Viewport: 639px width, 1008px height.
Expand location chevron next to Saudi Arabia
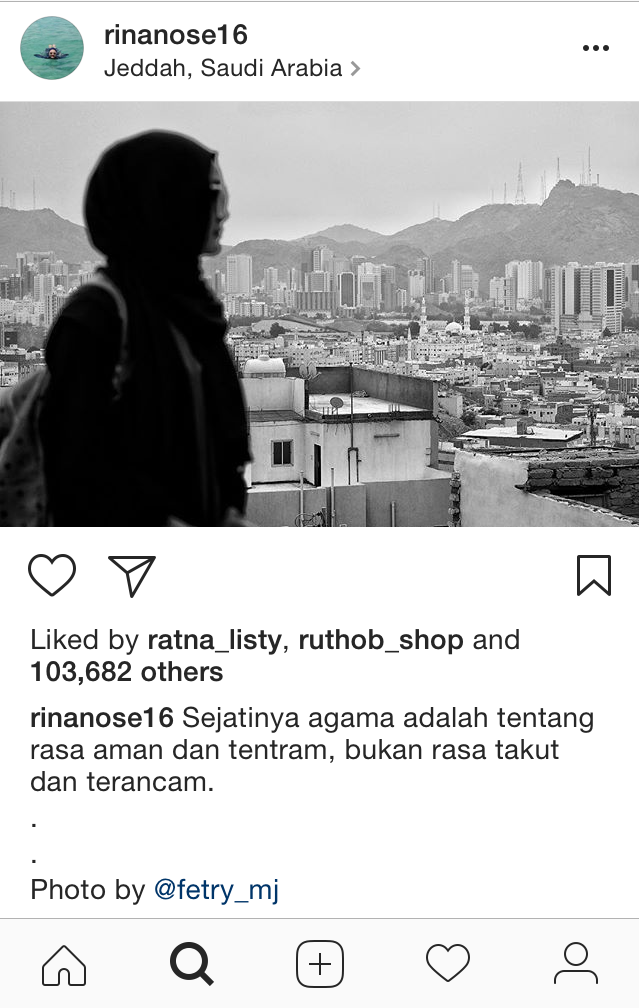pos(355,69)
